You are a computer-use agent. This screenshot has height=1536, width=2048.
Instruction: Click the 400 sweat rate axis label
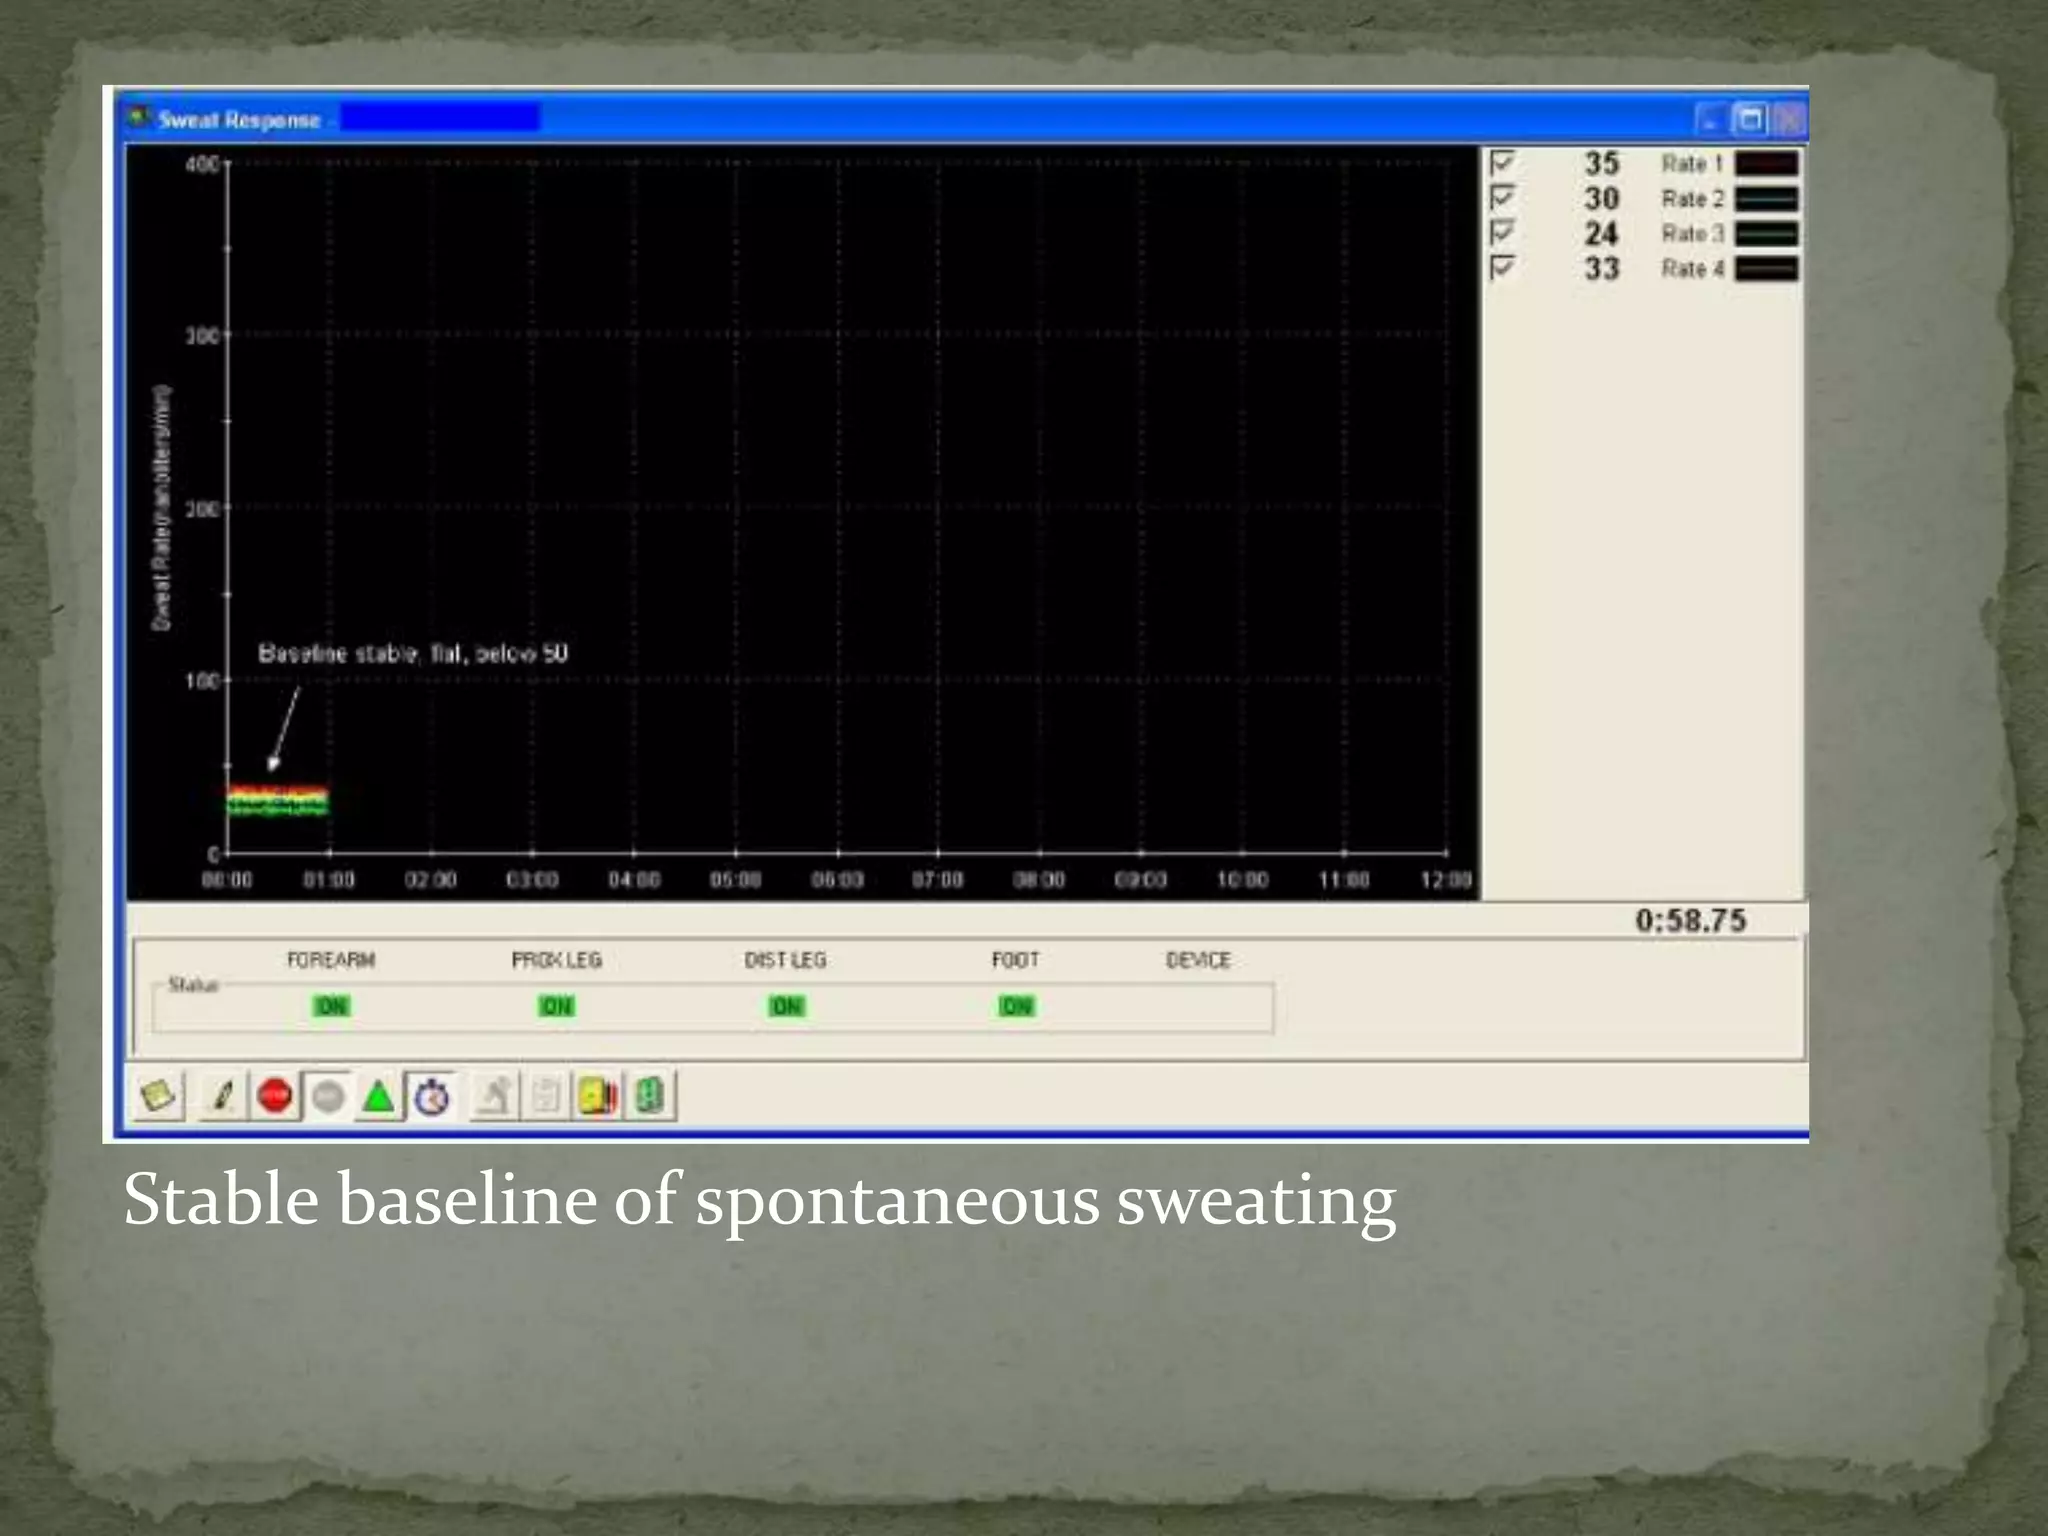click(x=202, y=163)
